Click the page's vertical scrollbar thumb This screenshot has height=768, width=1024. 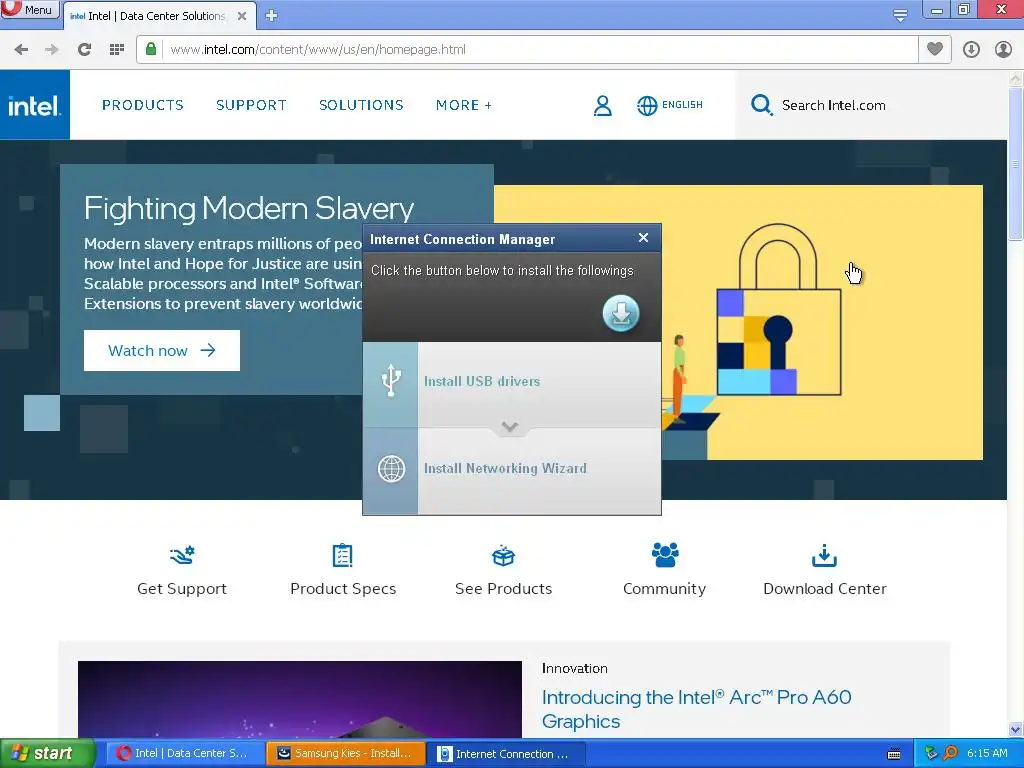coord(1015,164)
